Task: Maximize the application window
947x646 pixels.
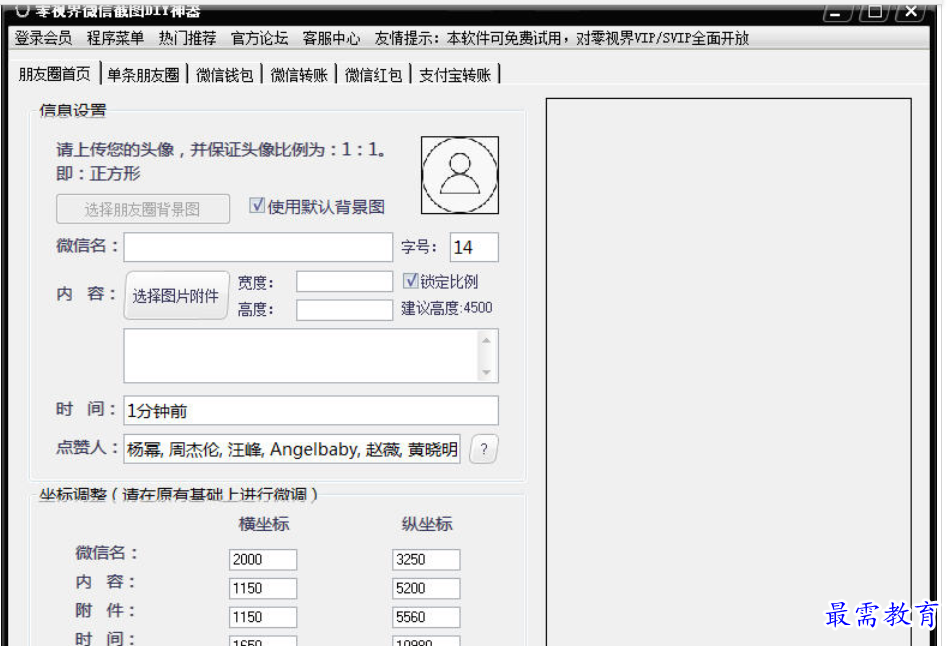Action: 875,11
